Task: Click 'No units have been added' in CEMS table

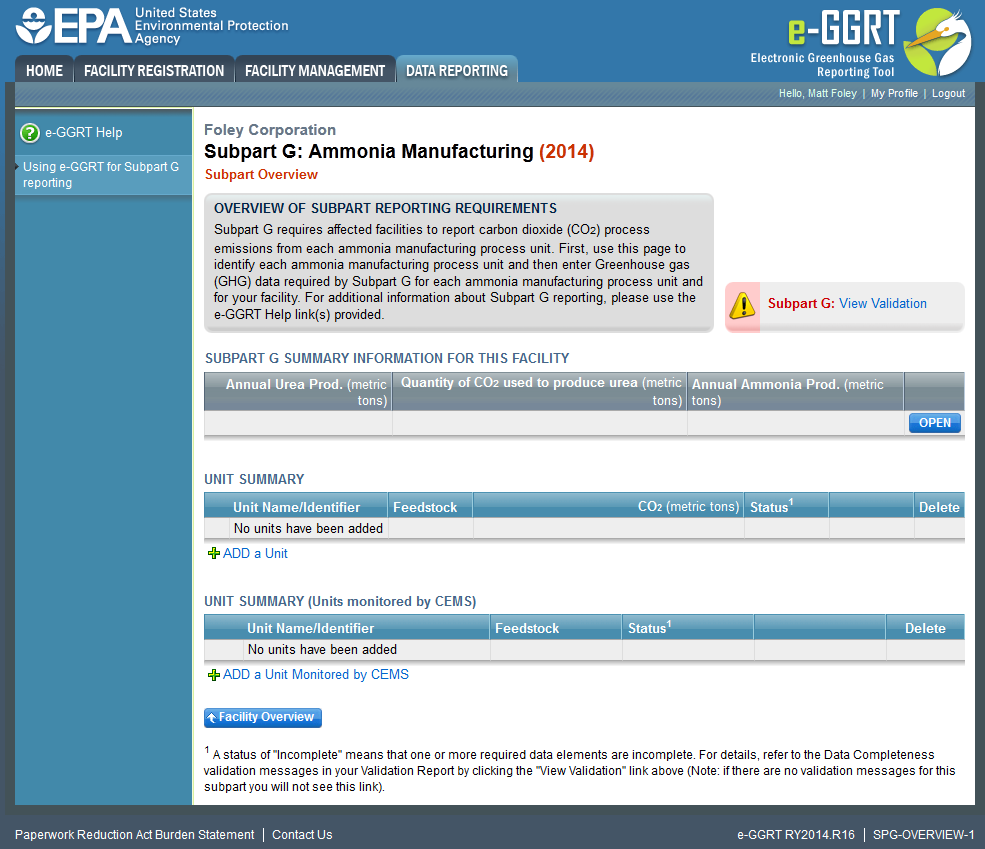Action: [x=322, y=649]
